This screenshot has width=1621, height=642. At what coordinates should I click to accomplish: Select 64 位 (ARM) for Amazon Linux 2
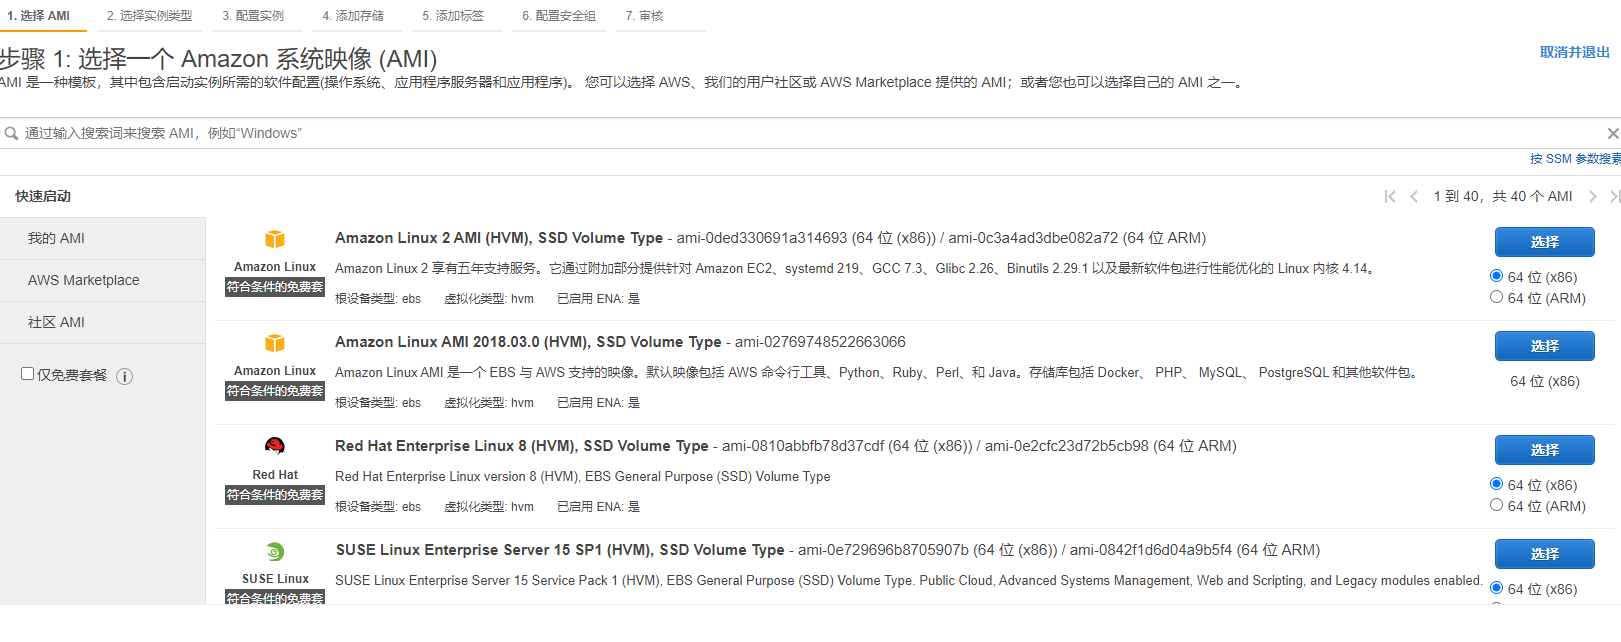click(x=1497, y=297)
